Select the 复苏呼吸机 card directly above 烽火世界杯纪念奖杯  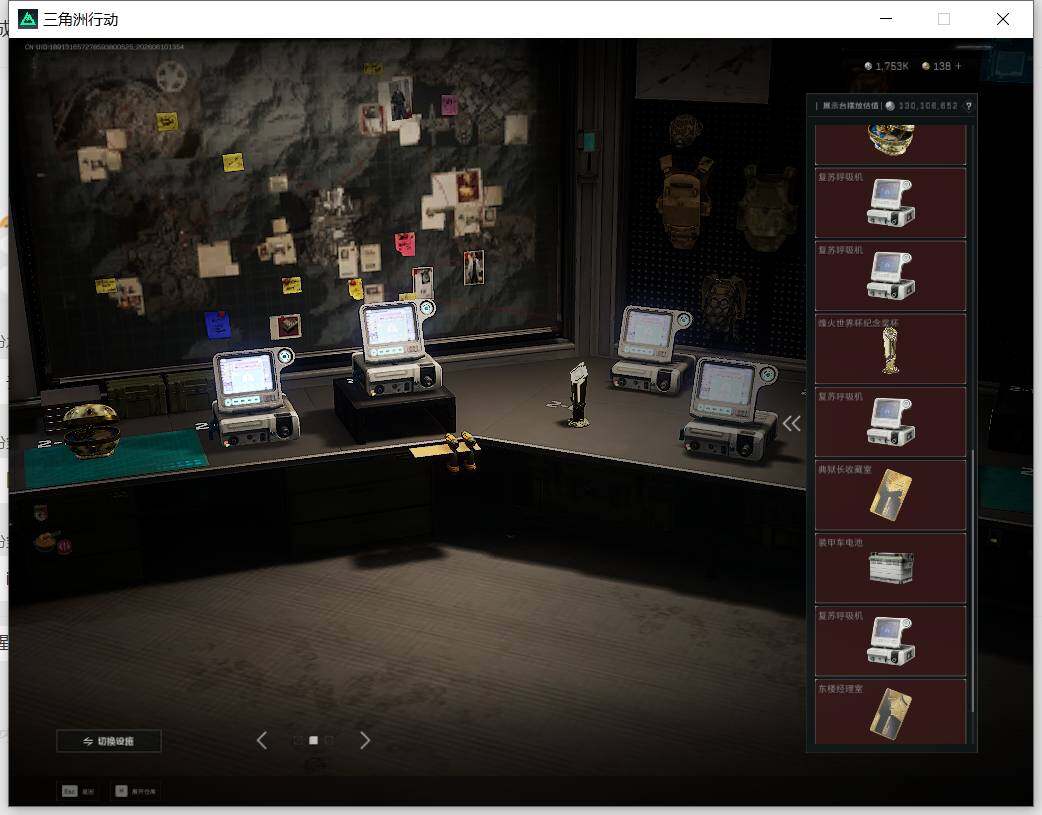click(890, 276)
